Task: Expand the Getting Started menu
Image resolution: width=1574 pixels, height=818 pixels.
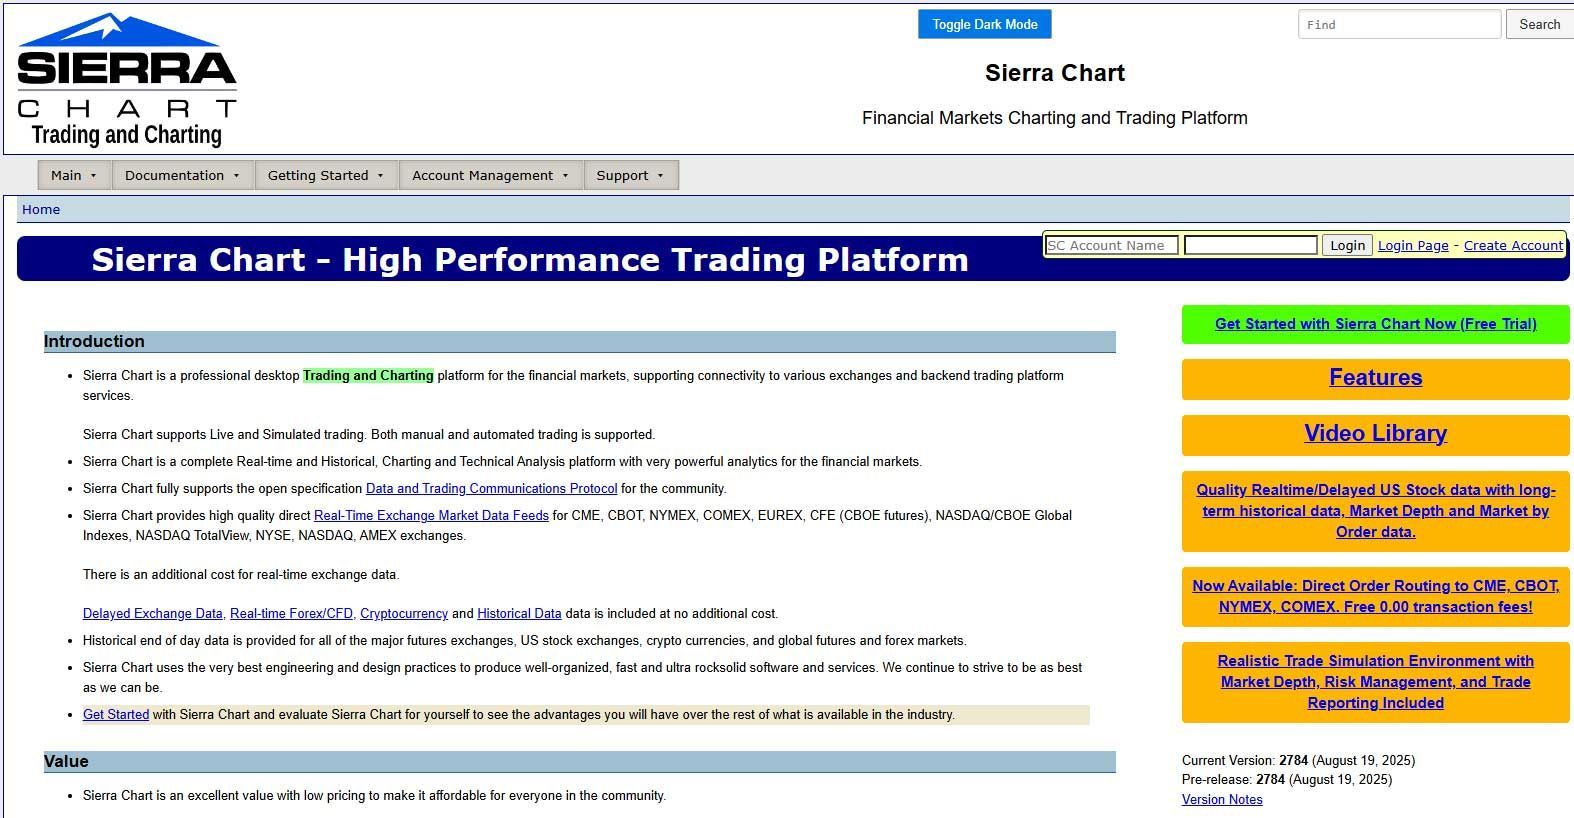Action: (326, 175)
